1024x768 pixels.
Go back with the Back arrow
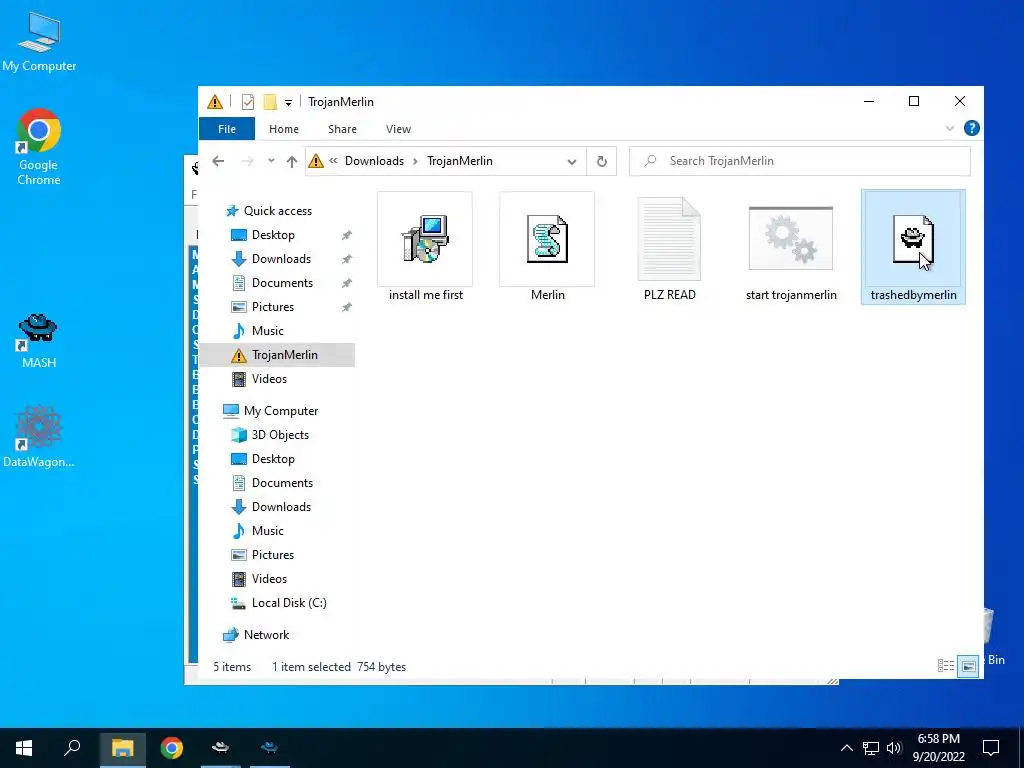[218, 161]
